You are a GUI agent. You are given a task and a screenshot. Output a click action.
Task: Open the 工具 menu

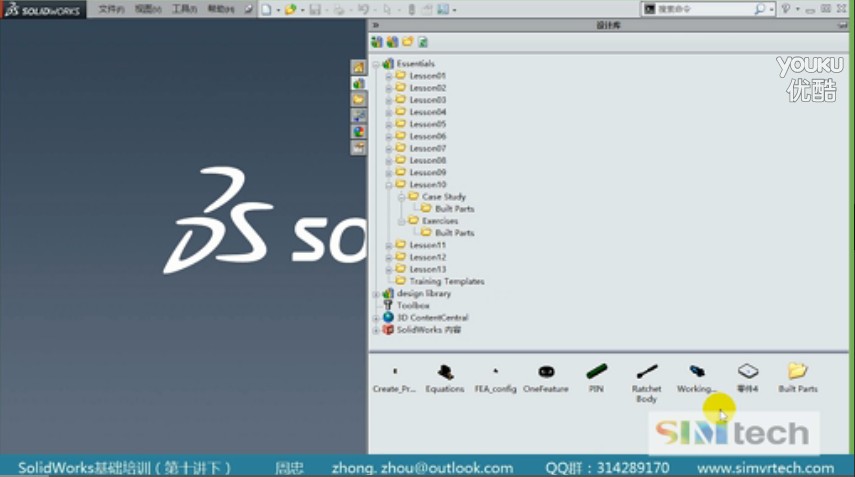(184, 9)
